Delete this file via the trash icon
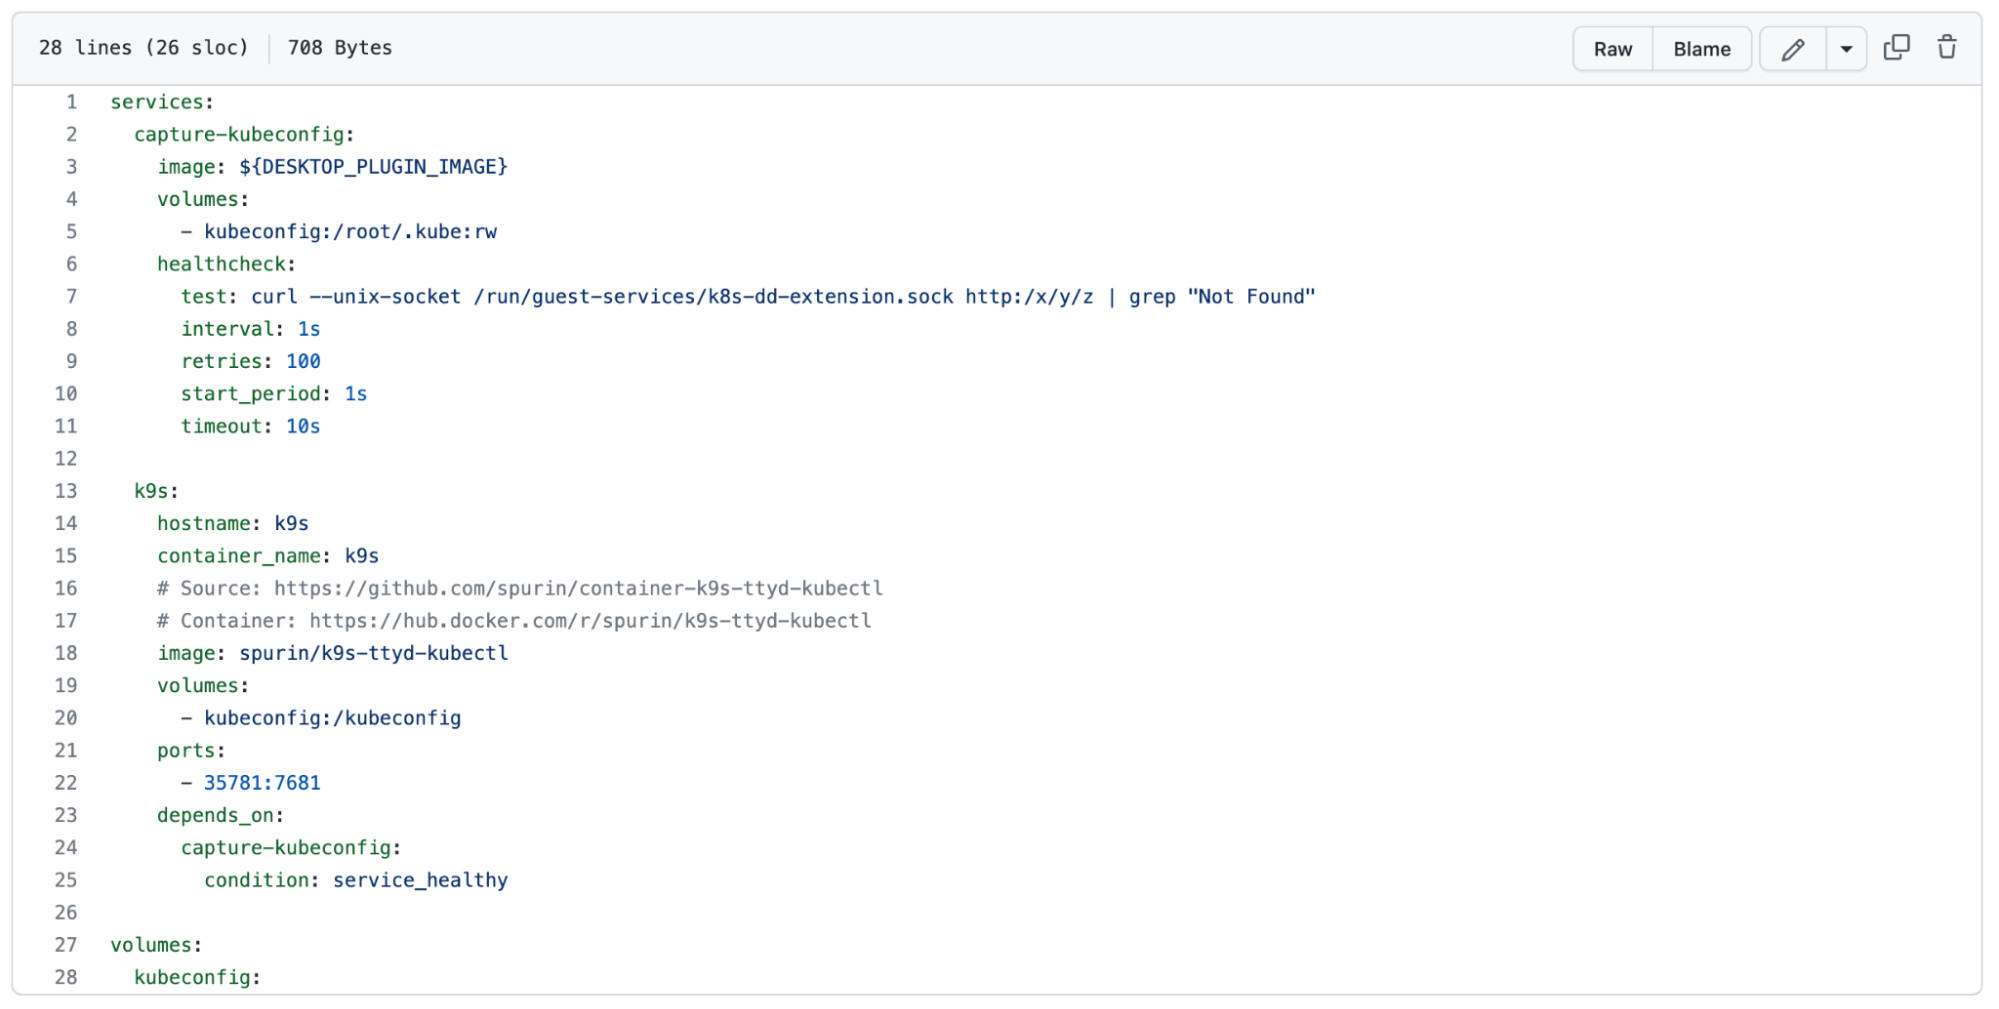The image size is (1999, 1009). point(1947,47)
